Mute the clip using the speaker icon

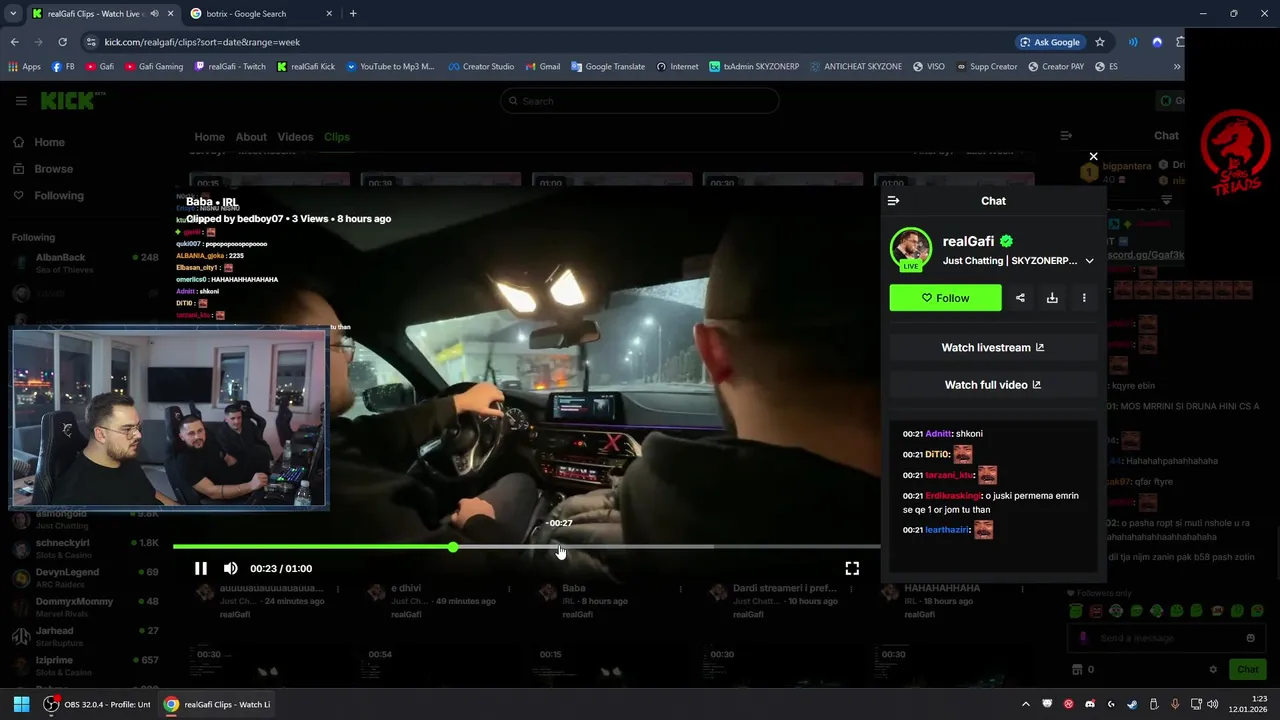coord(231,568)
